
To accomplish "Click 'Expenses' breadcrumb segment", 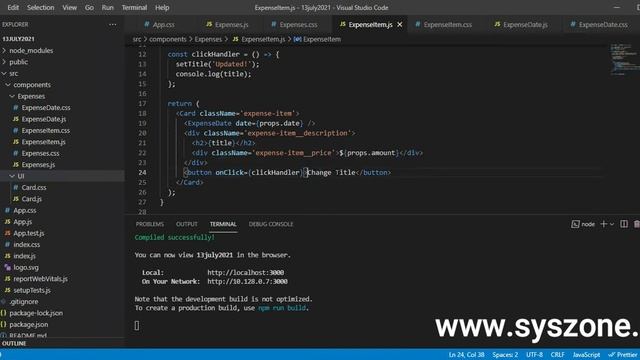I will coord(208,39).
